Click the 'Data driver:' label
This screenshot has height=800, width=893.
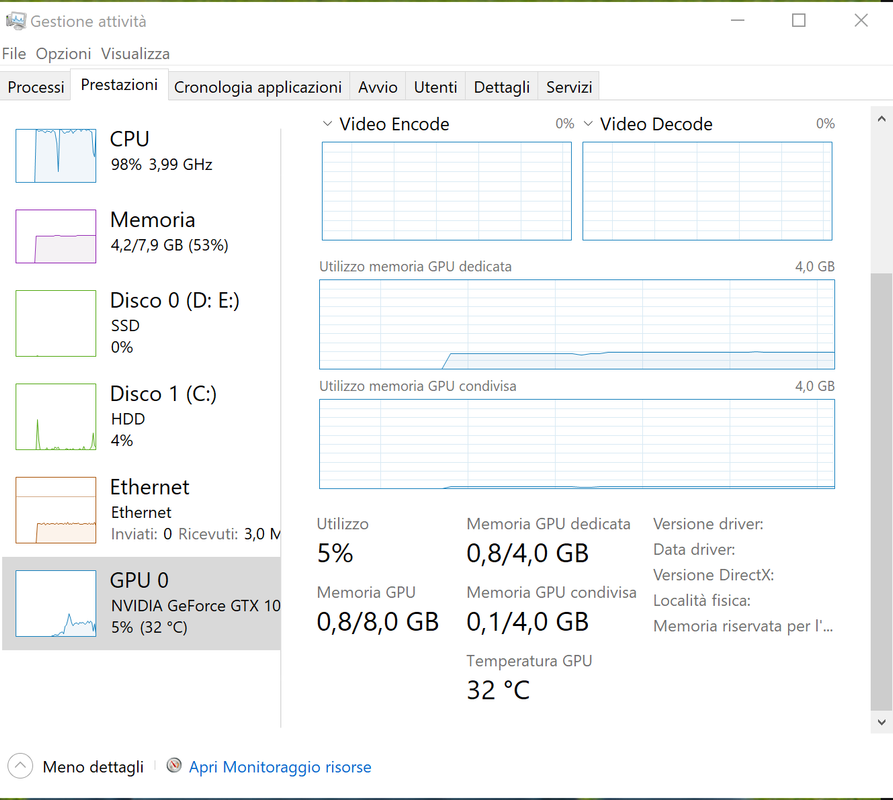(694, 549)
